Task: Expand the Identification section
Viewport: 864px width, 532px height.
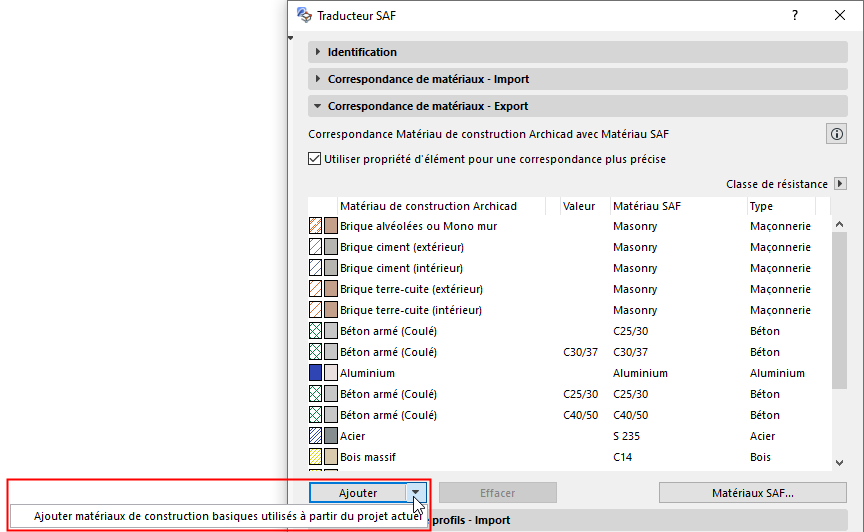Action: click(577, 52)
